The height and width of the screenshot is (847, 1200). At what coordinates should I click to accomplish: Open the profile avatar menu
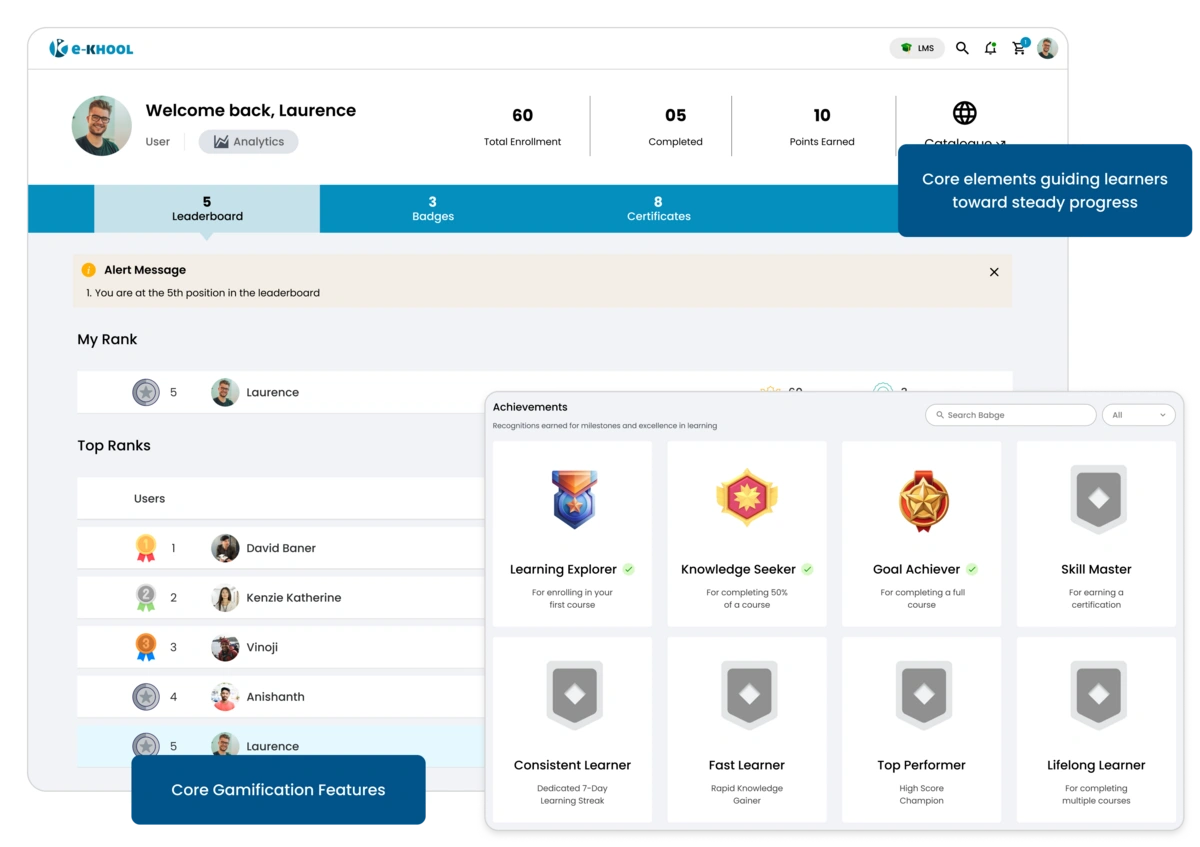coord(1047,47)
